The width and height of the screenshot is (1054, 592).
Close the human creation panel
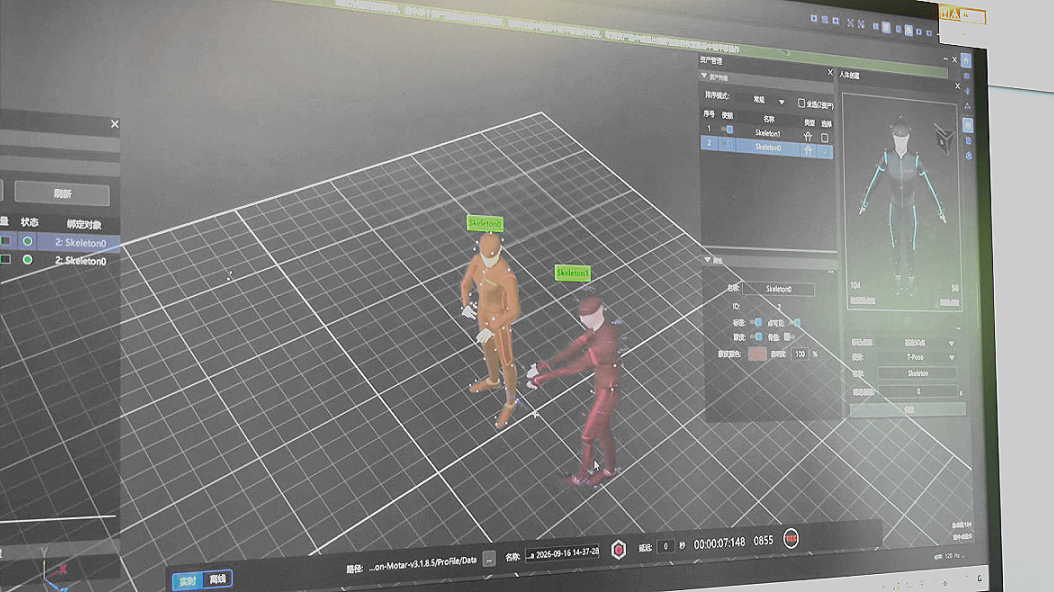coord(958,86)
